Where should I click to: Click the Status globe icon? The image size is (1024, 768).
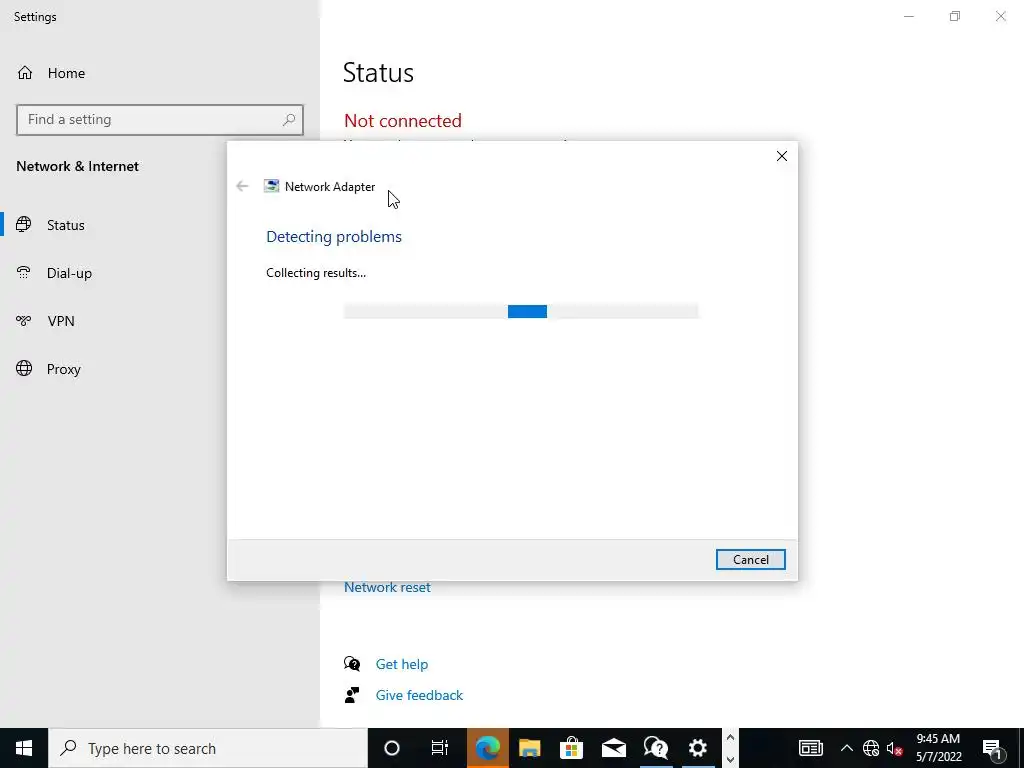pos(24,225)
